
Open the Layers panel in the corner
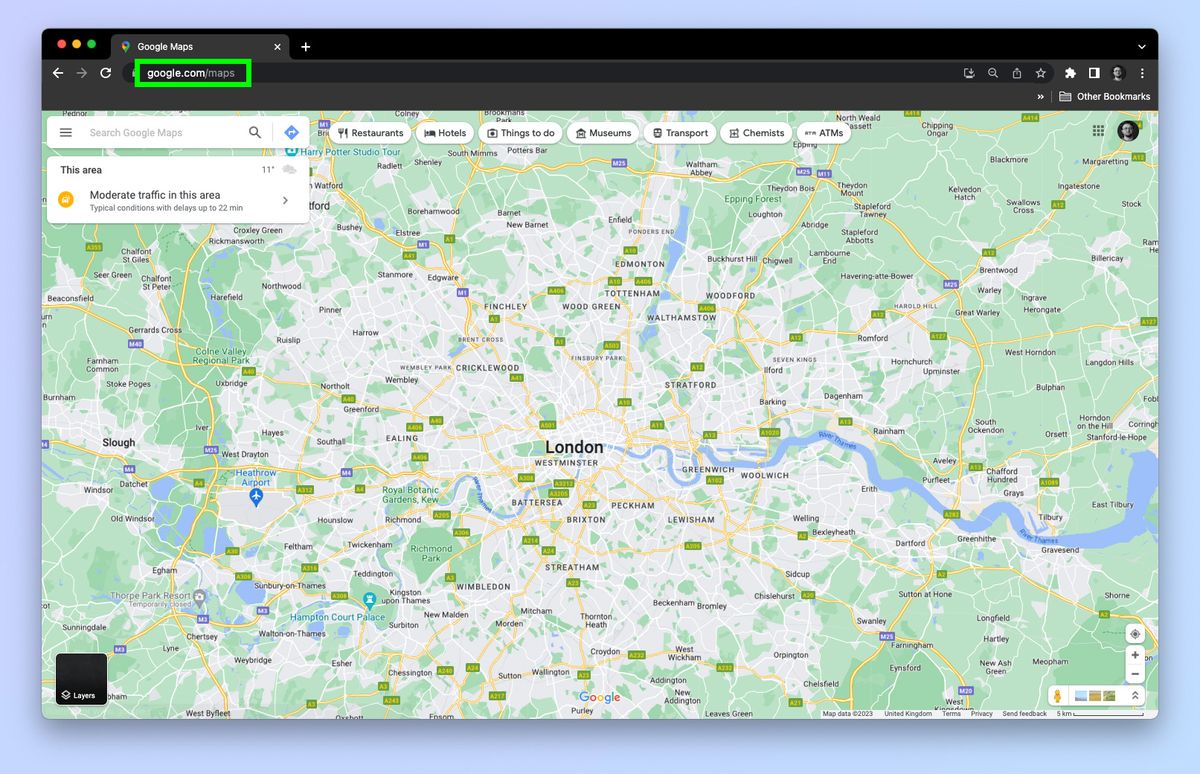pyautogui.click(x=80, y=678)
